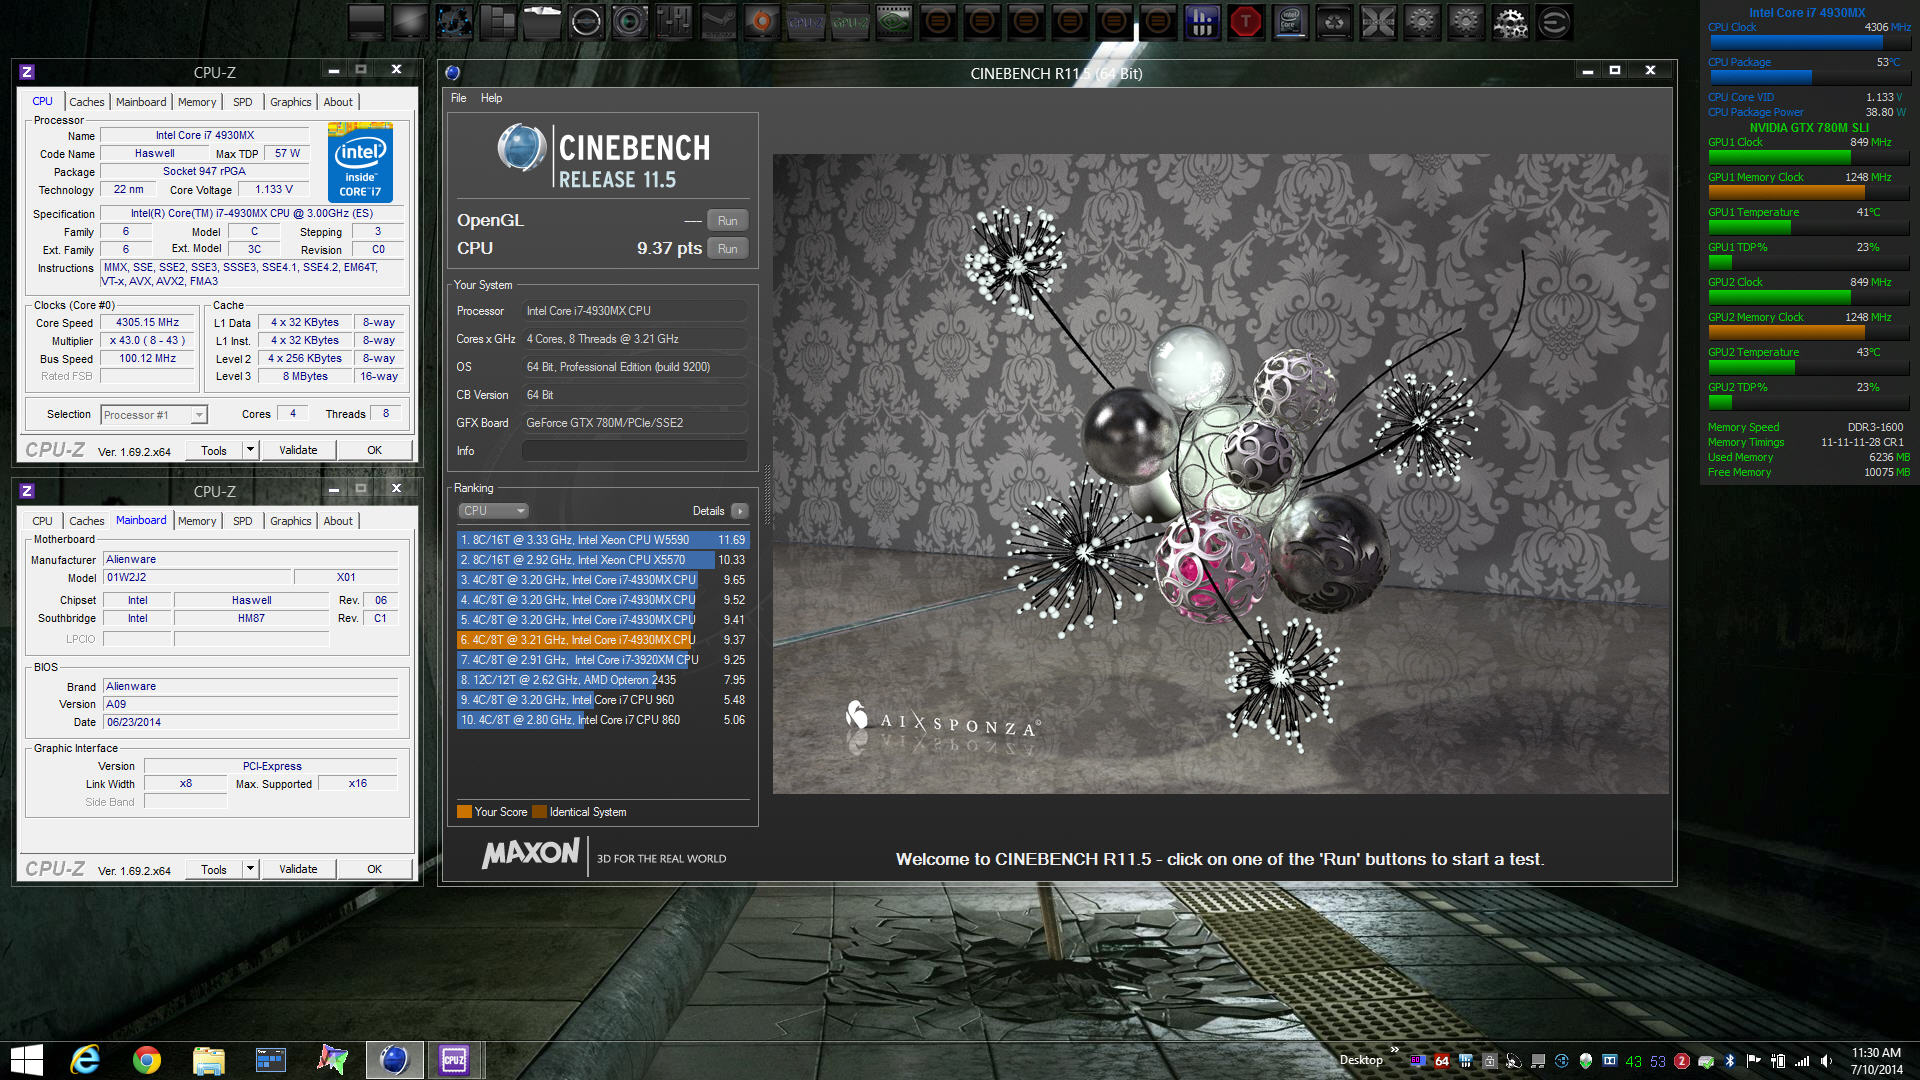Open the Windows Start button
1920x1080 pixels.
26,1060
